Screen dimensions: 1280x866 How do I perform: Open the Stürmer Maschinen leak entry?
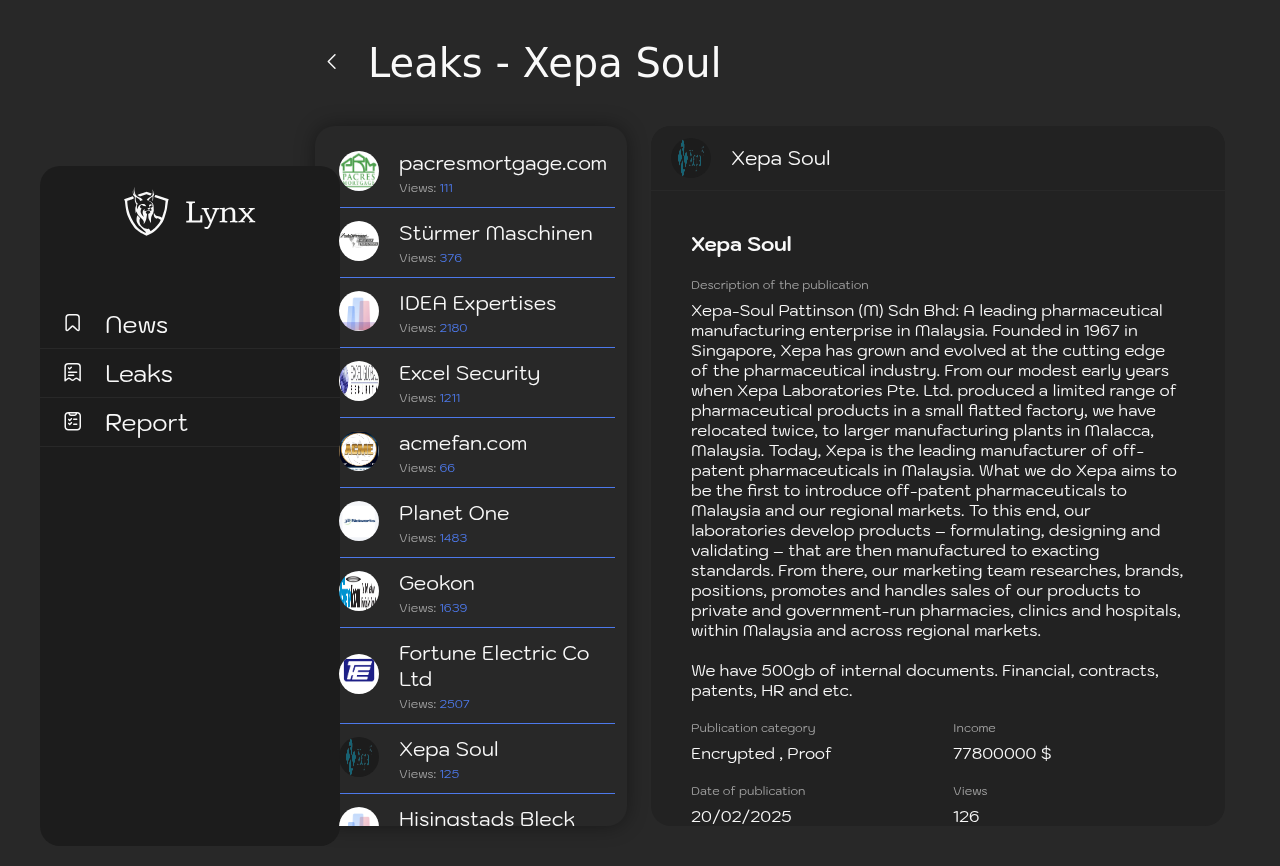click(477, 242)
